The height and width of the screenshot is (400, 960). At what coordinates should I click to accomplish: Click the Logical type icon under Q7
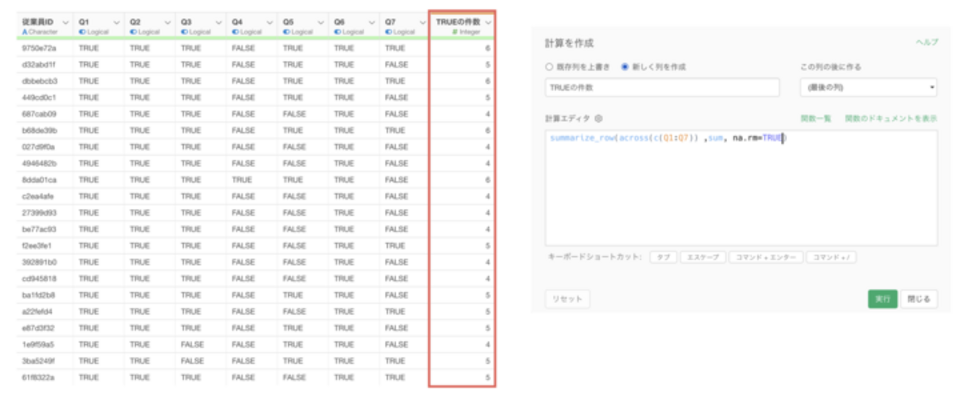[388, 32]
